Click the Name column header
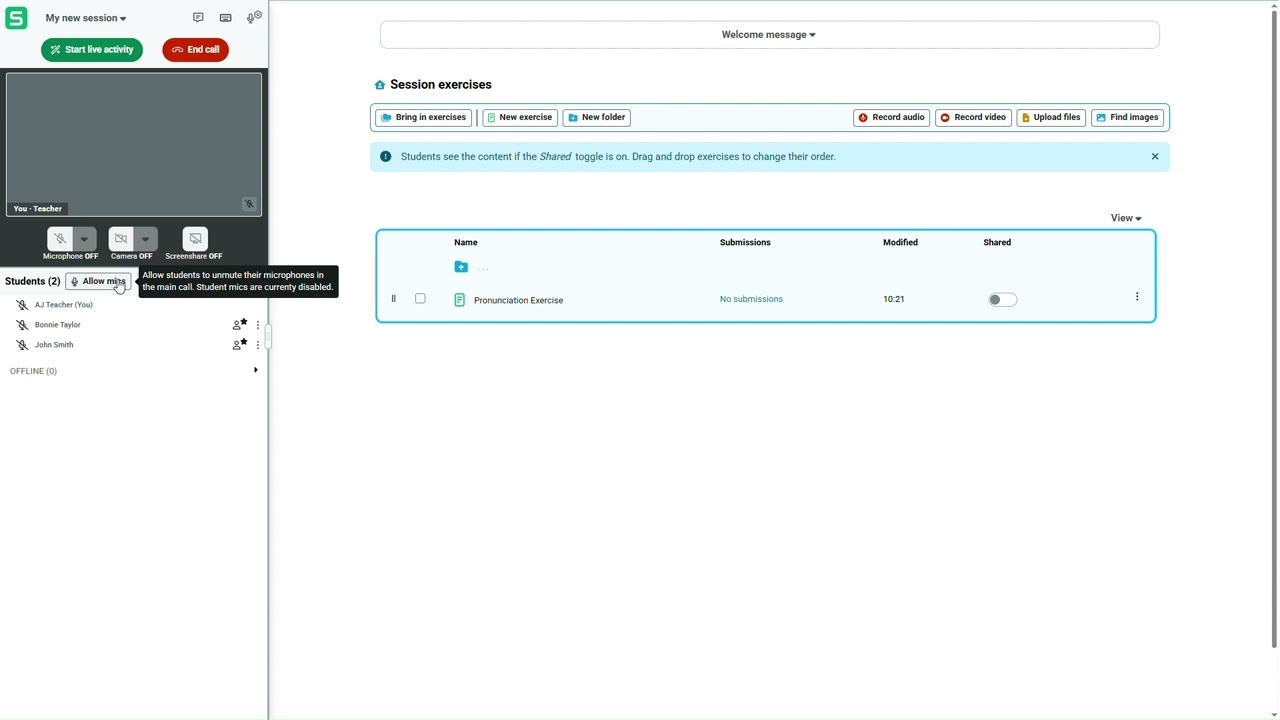Image resolution: width=1280 pixels, height=720 pixels. [x=466, y=243]
